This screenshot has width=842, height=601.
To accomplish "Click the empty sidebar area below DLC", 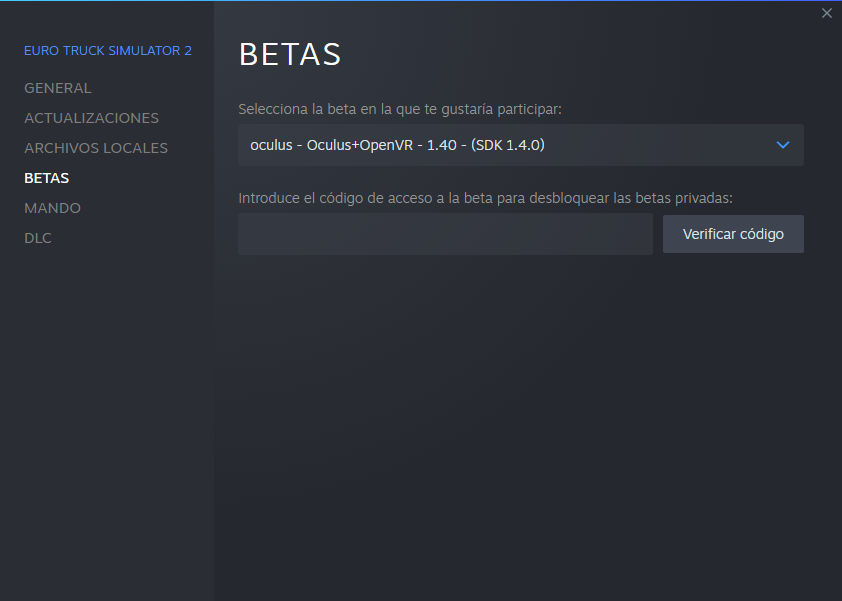I will 107,420.
